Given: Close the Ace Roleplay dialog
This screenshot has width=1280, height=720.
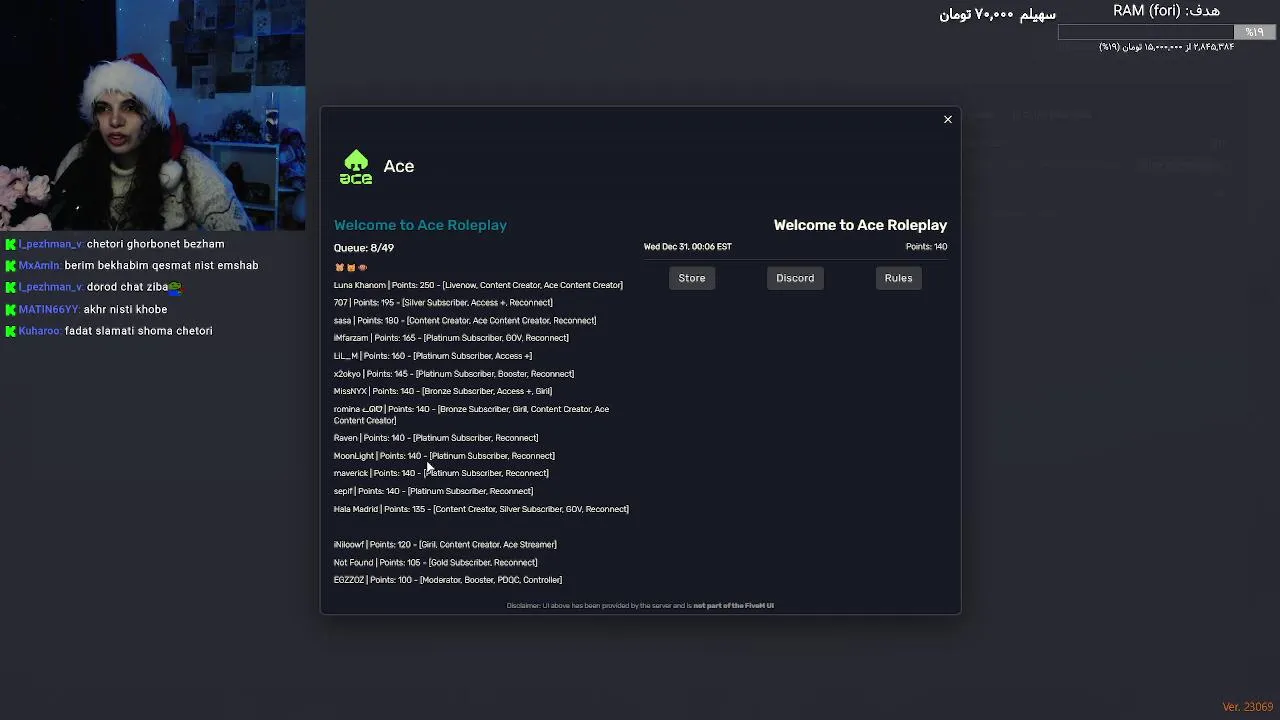Looking at the screenshot, I should point(948,120).
